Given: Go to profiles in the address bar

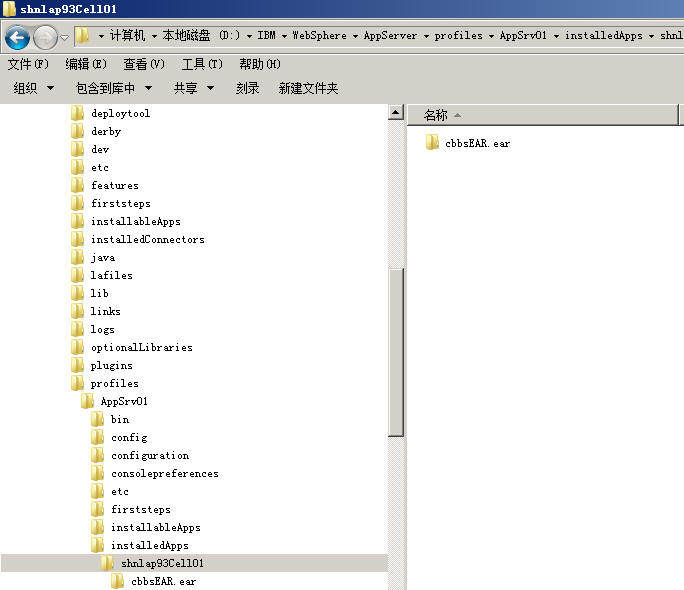Looking at the screenshot, I should pos(458,35).
